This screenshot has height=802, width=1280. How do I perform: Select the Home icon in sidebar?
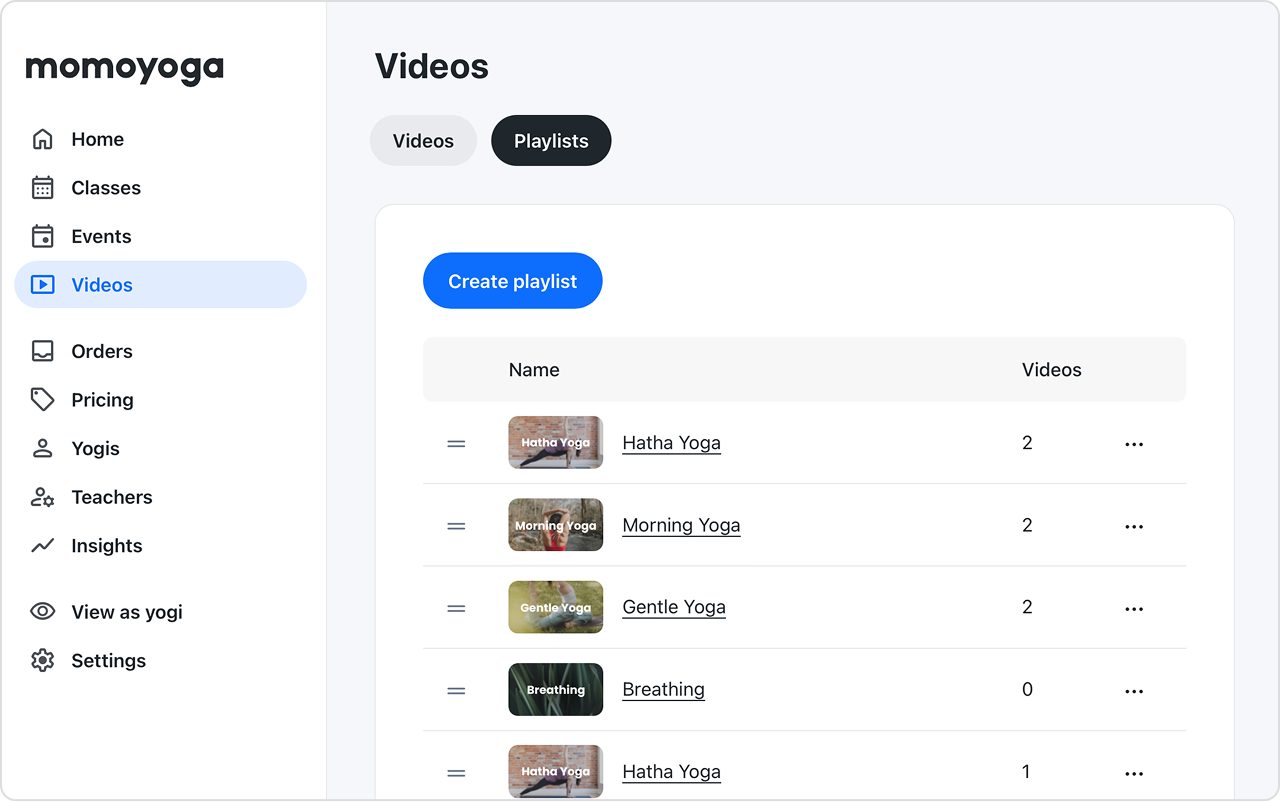pyautogui.click(x=41, y=139)
